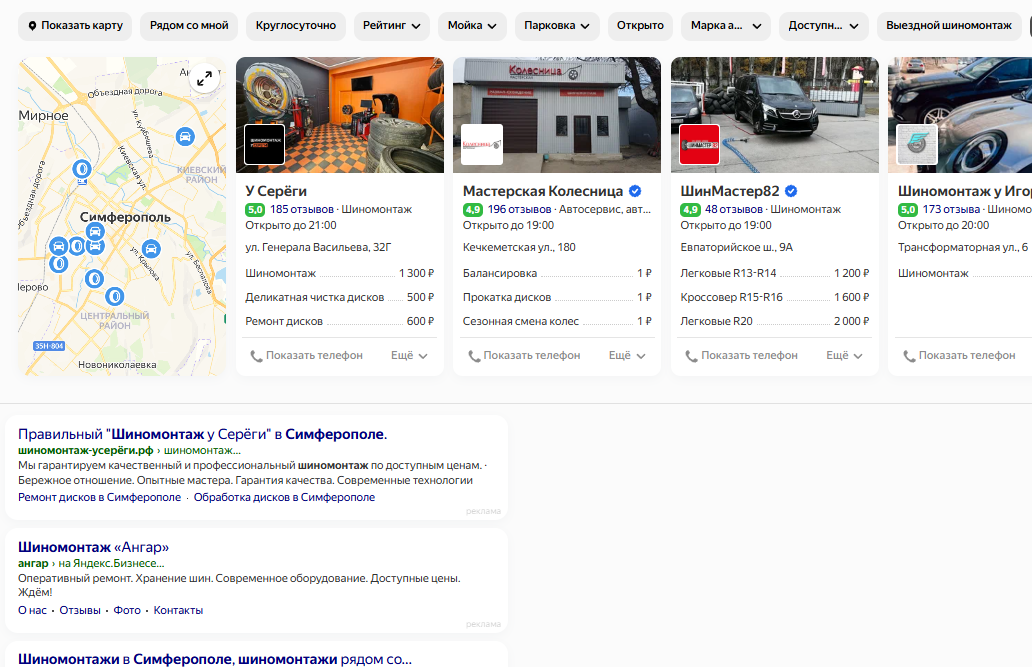
Task: Click 5,0 rating badge of Шиномонтаж у Игоря
Action: pyautogui.click(x=908, y=209)
